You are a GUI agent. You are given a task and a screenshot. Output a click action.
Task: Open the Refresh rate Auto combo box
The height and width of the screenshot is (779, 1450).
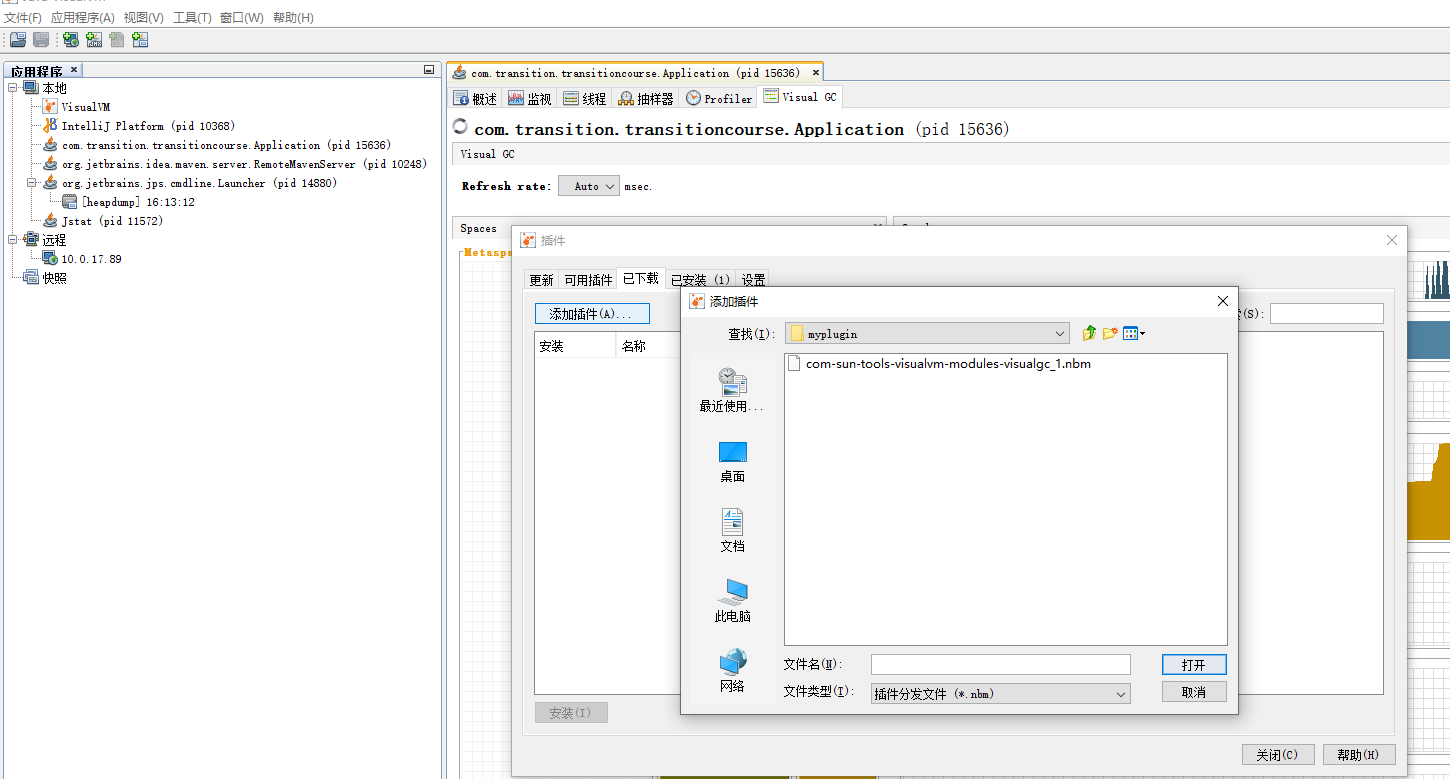pos(588,185)
